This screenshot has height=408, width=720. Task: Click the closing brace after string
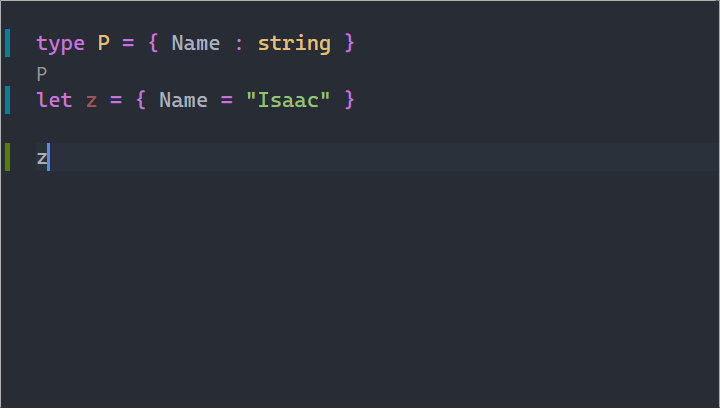349,43
